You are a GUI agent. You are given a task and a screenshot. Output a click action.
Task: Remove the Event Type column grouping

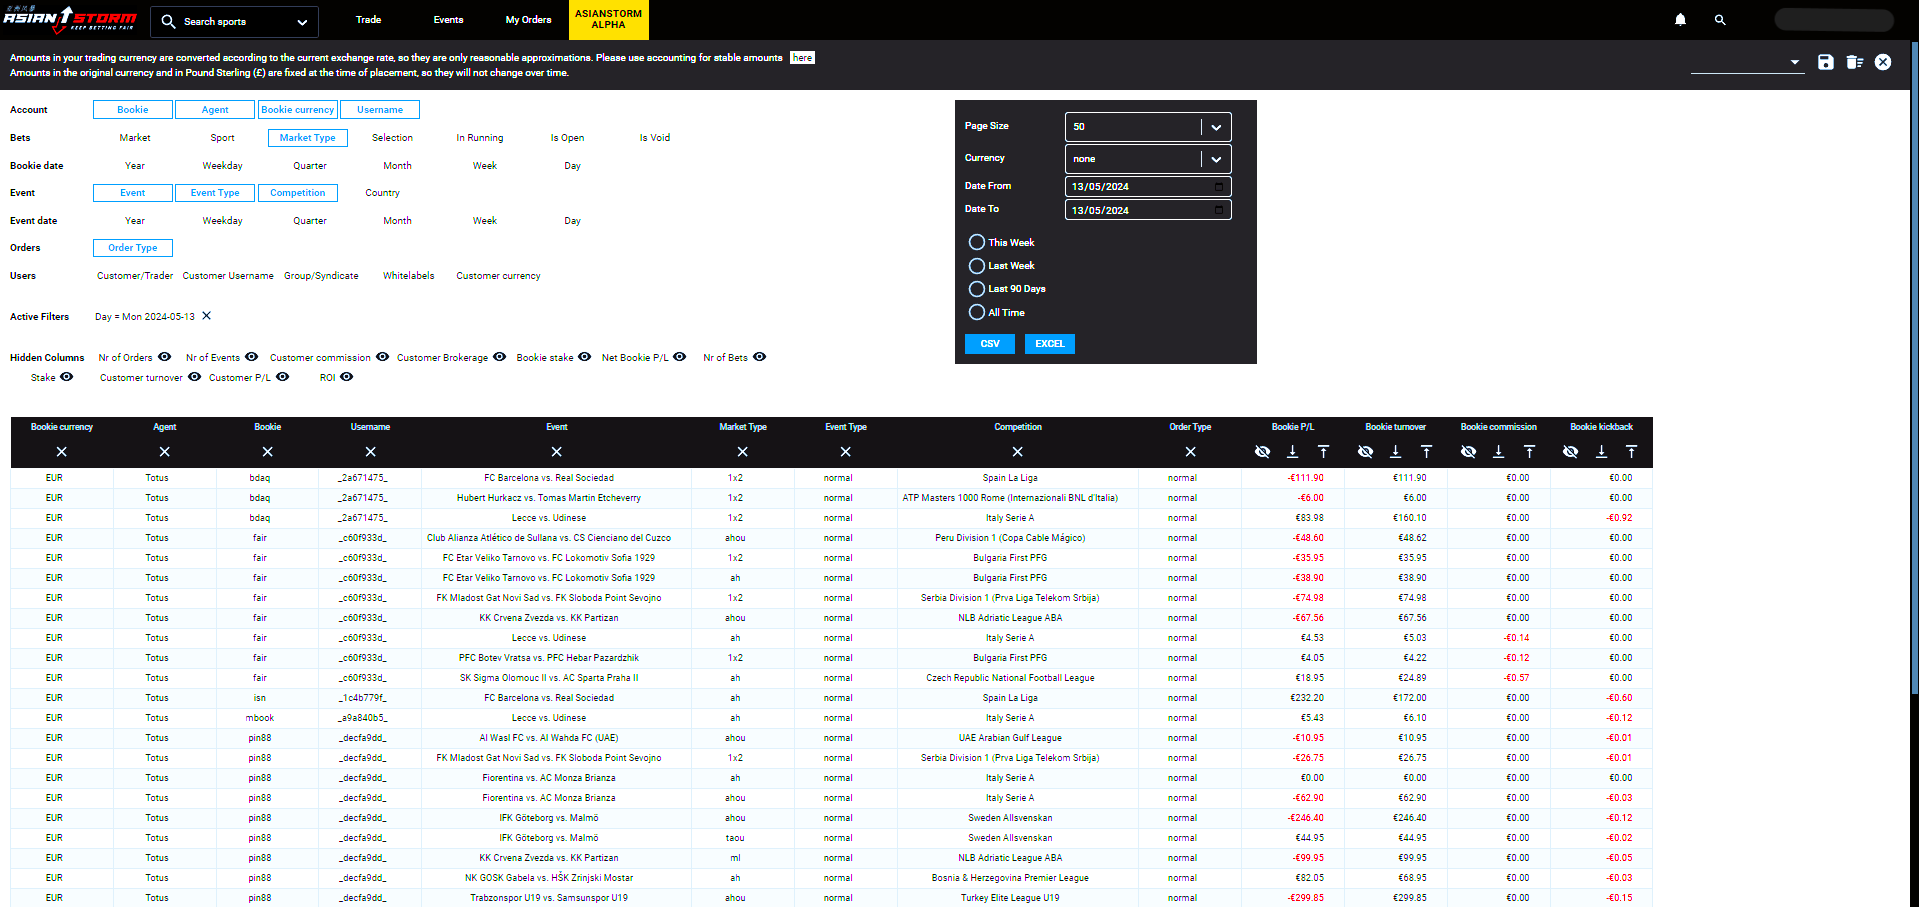[x=846, y=452]
